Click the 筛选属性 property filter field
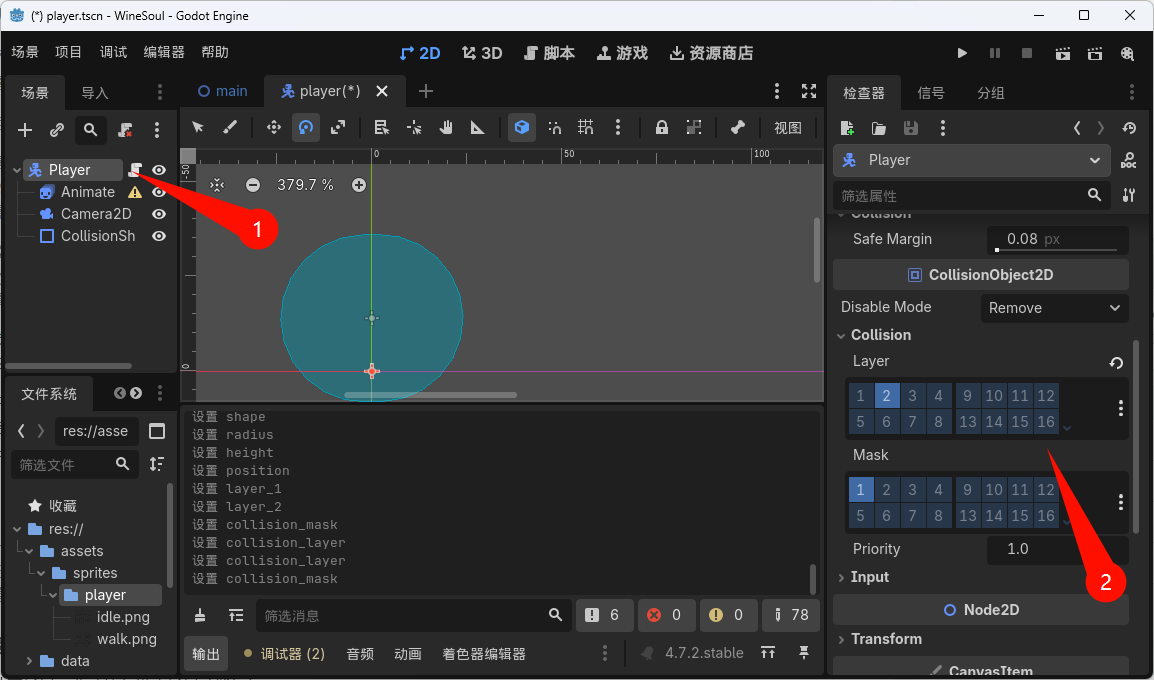 971,196
